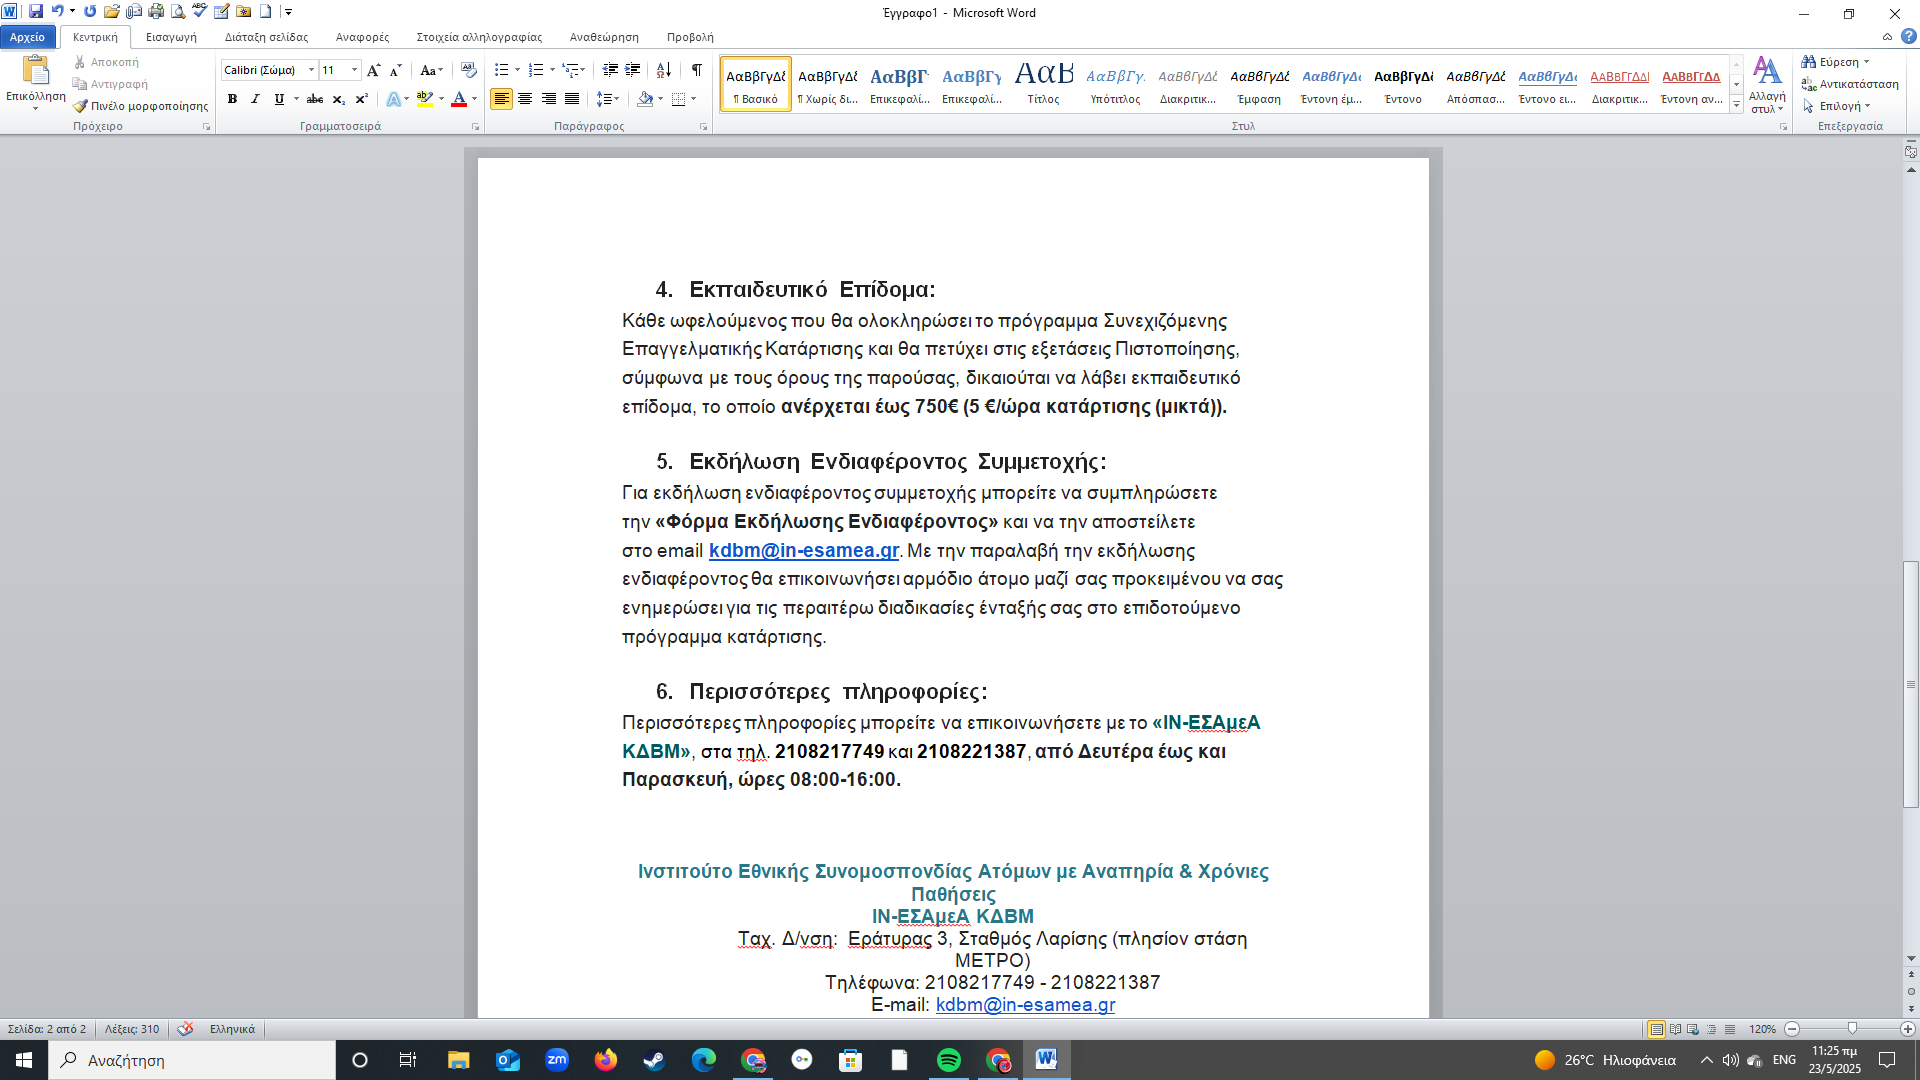Align text to the right
This screenshot has width=1920, height=1080.
point(549,99)
